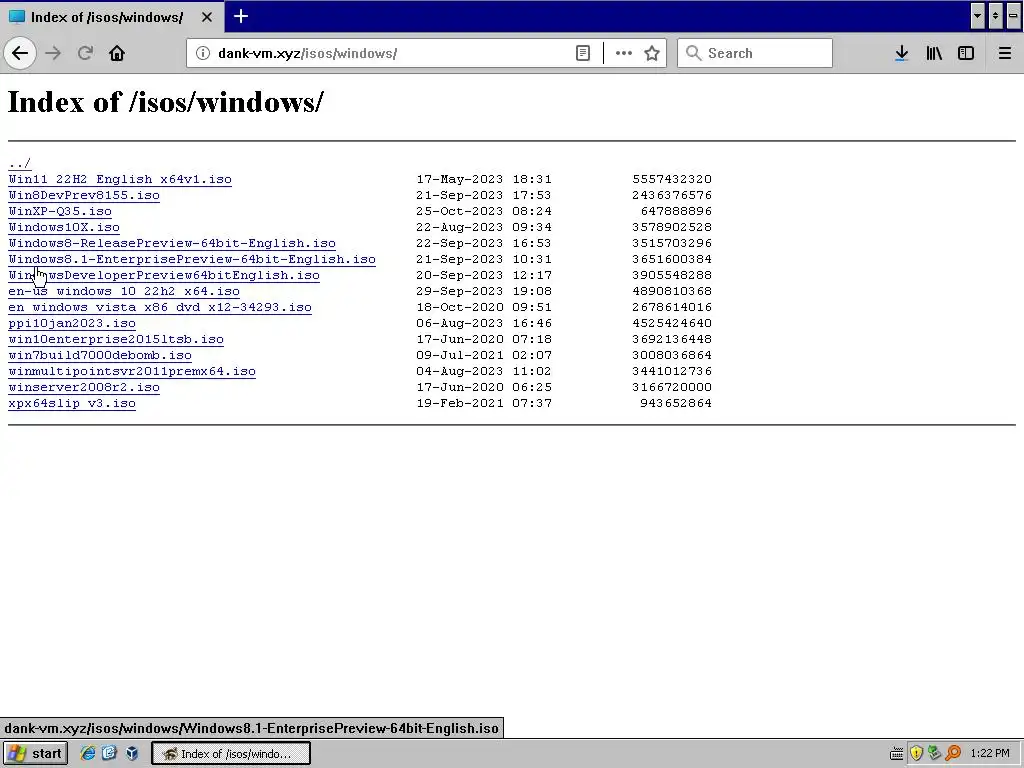The image size is (1024, 768).
Task: Click the file size '647888896'
Action: pos(676,211)
